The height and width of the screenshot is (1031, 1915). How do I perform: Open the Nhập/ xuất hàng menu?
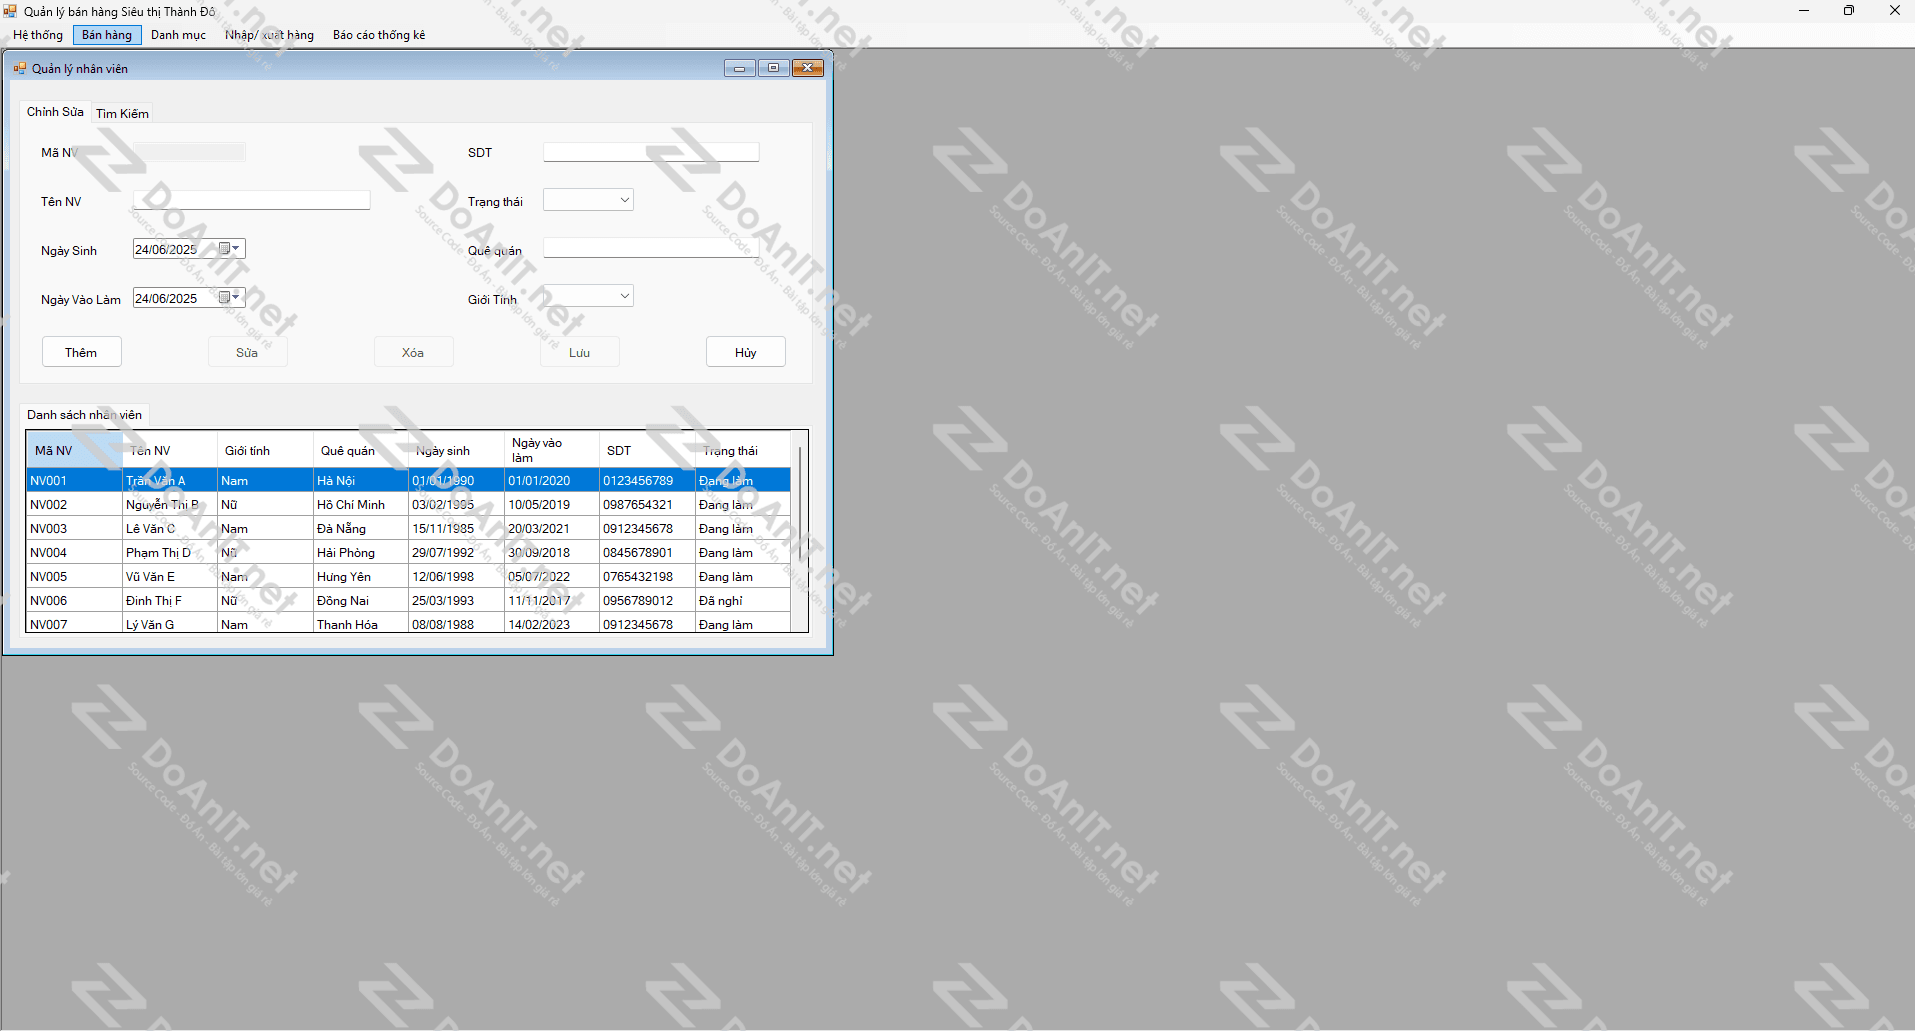[269, 35]
